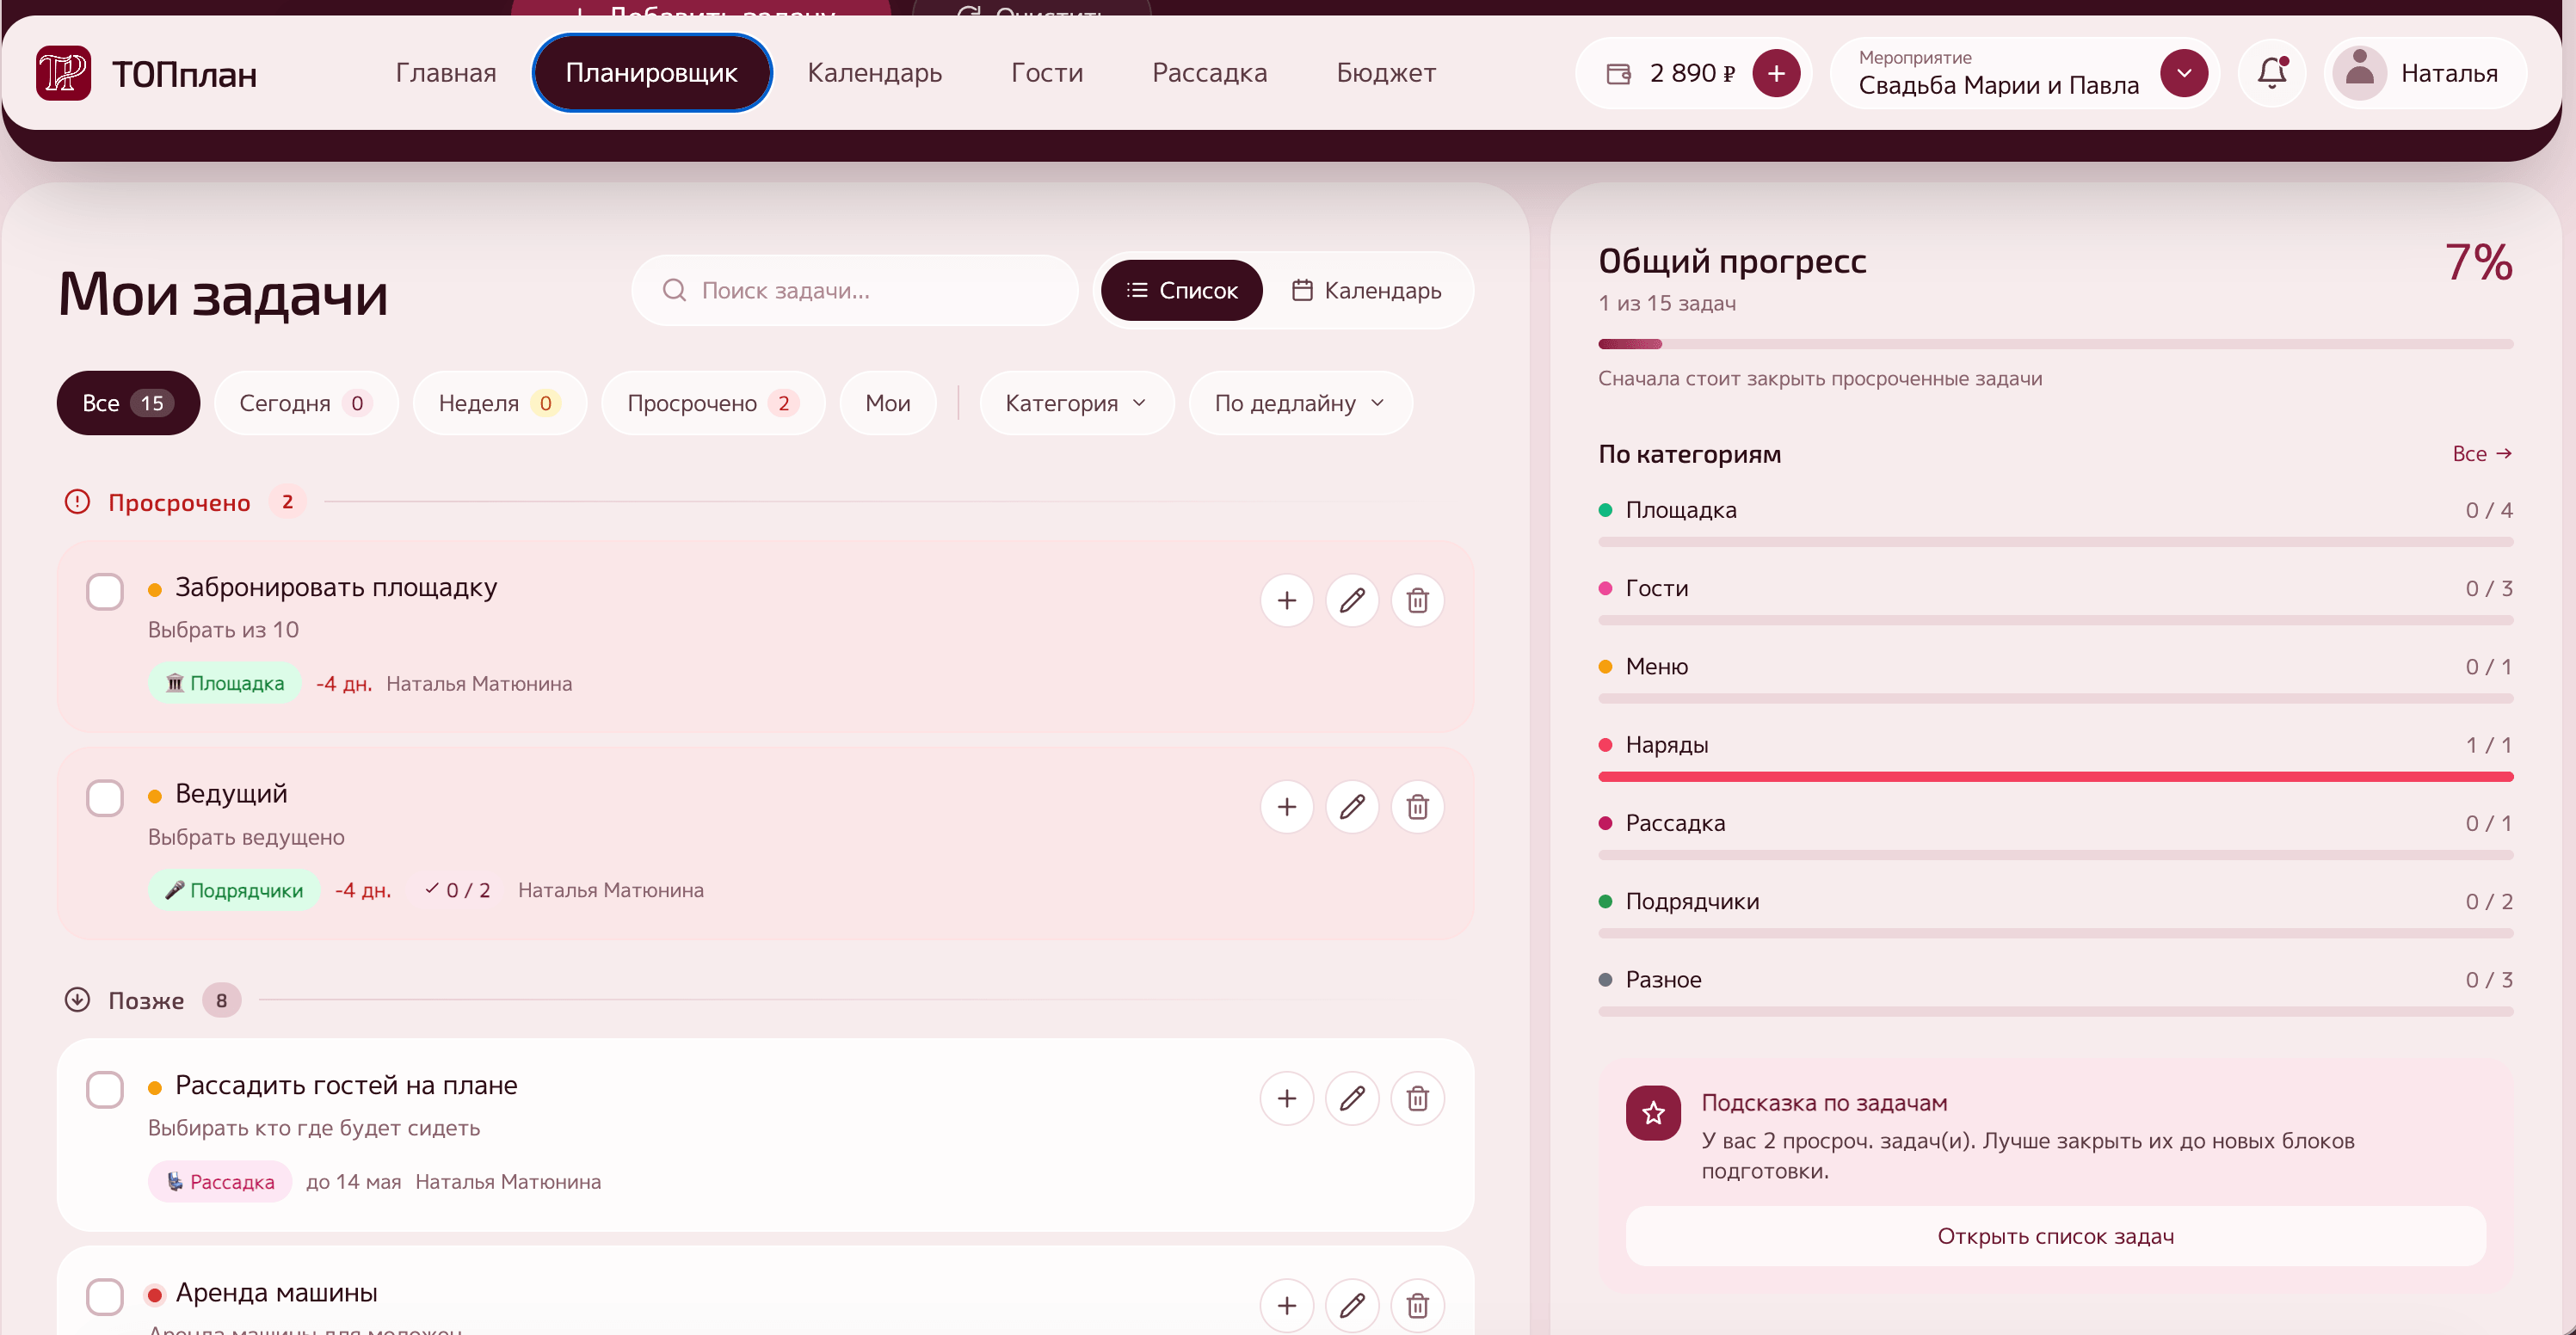Open the Категория dropdown
The width and height of the screenshot is (2576, 1335).
pos(1076,403)
